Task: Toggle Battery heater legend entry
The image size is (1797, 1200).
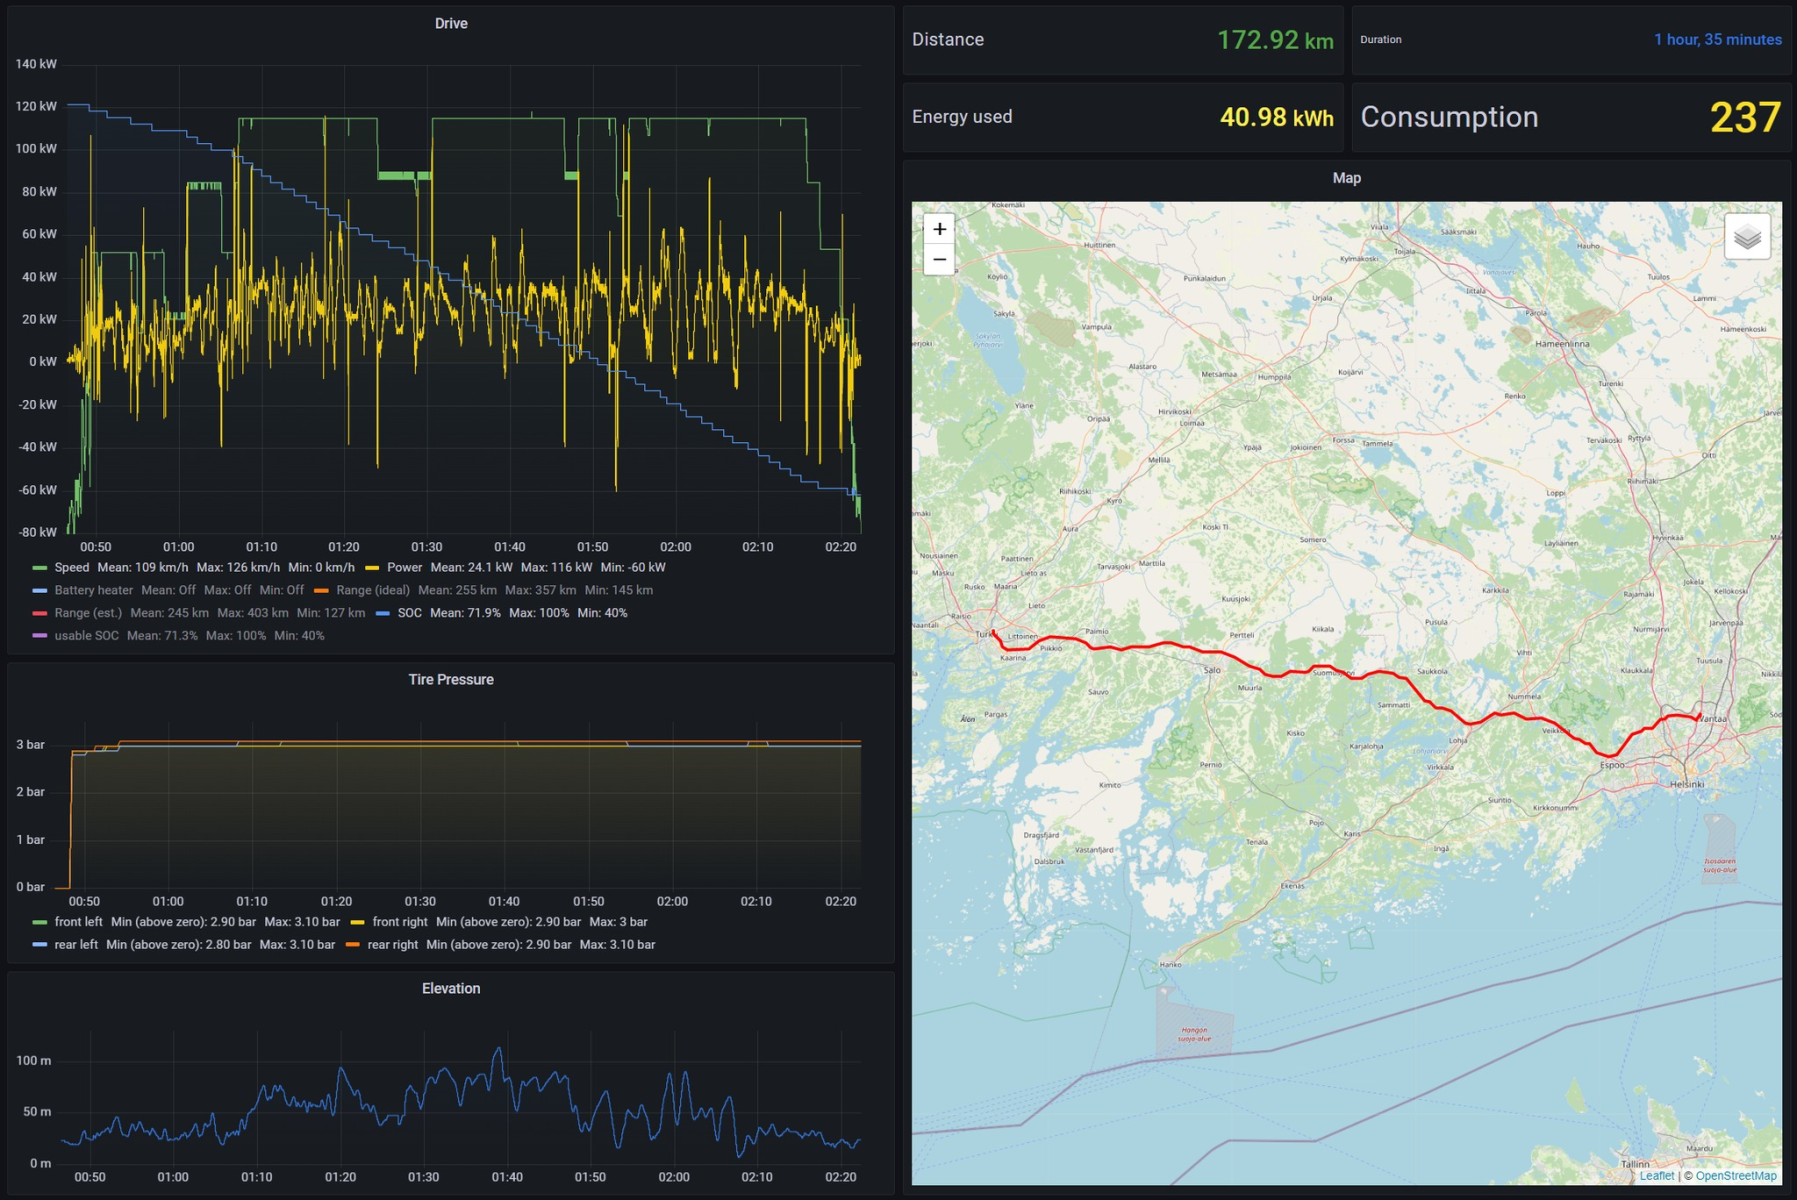Action: (x=93, y=590)
